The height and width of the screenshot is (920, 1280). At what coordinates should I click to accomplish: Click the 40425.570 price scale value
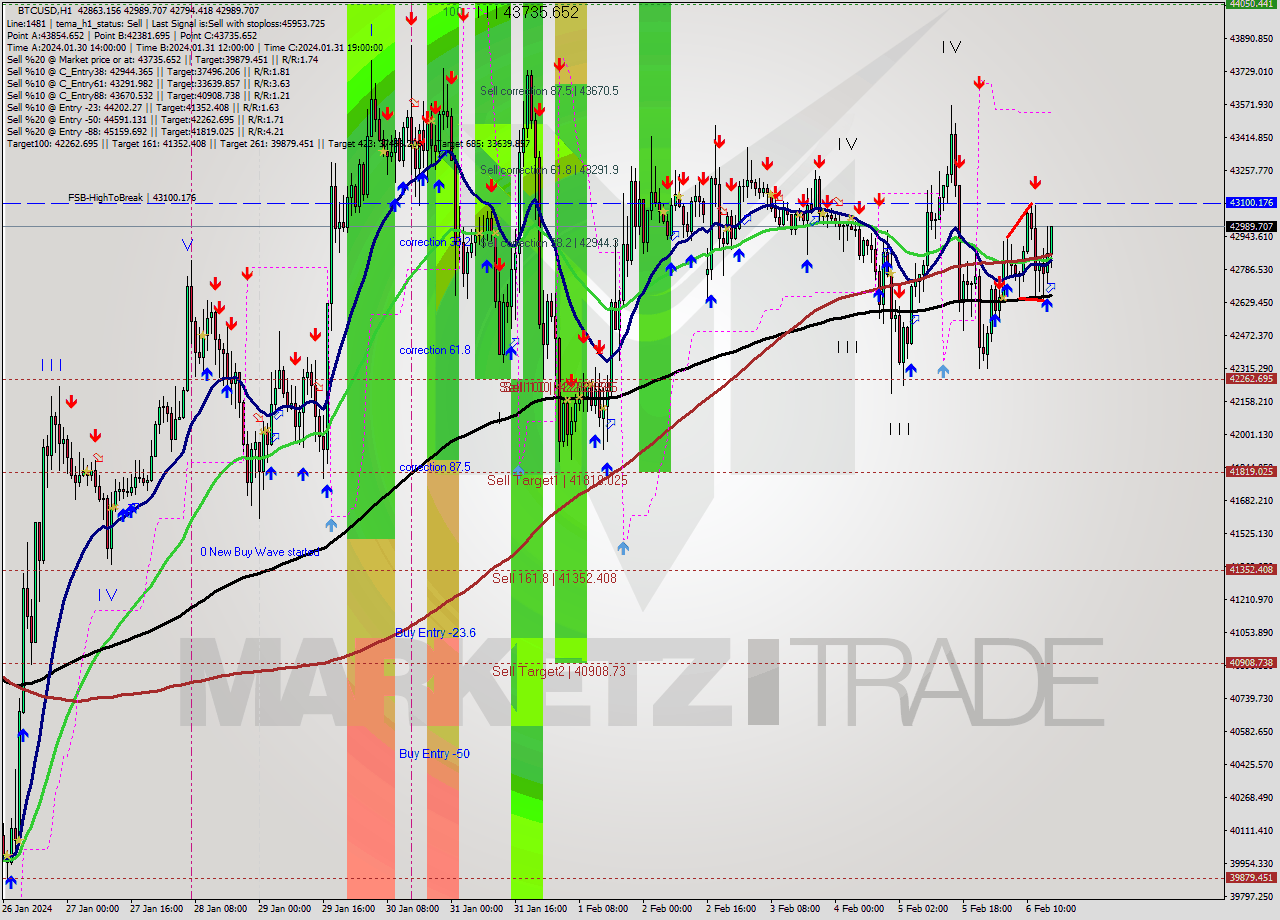click(1252, 764)
